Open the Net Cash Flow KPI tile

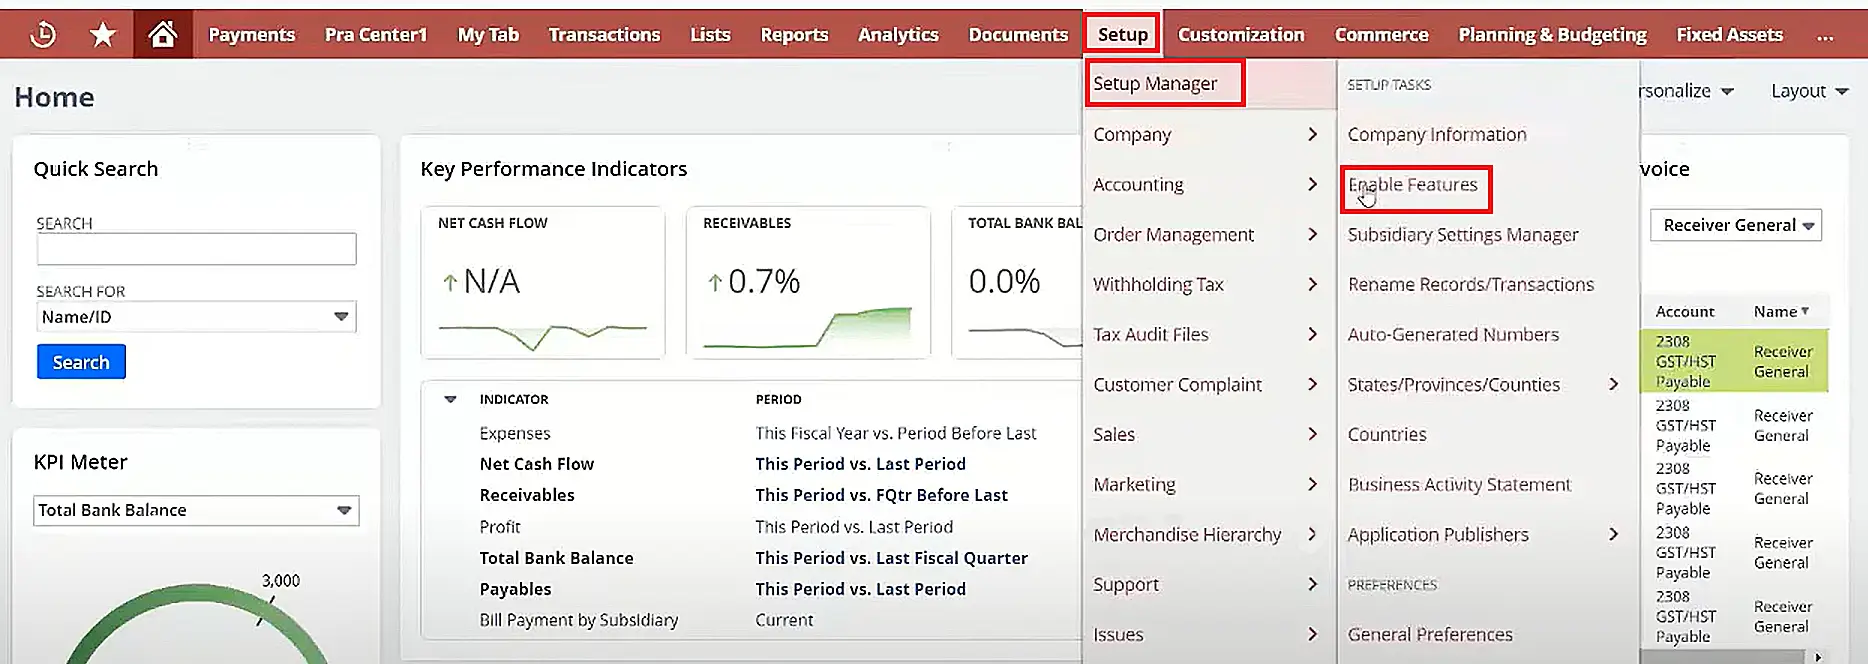point(543,282)
